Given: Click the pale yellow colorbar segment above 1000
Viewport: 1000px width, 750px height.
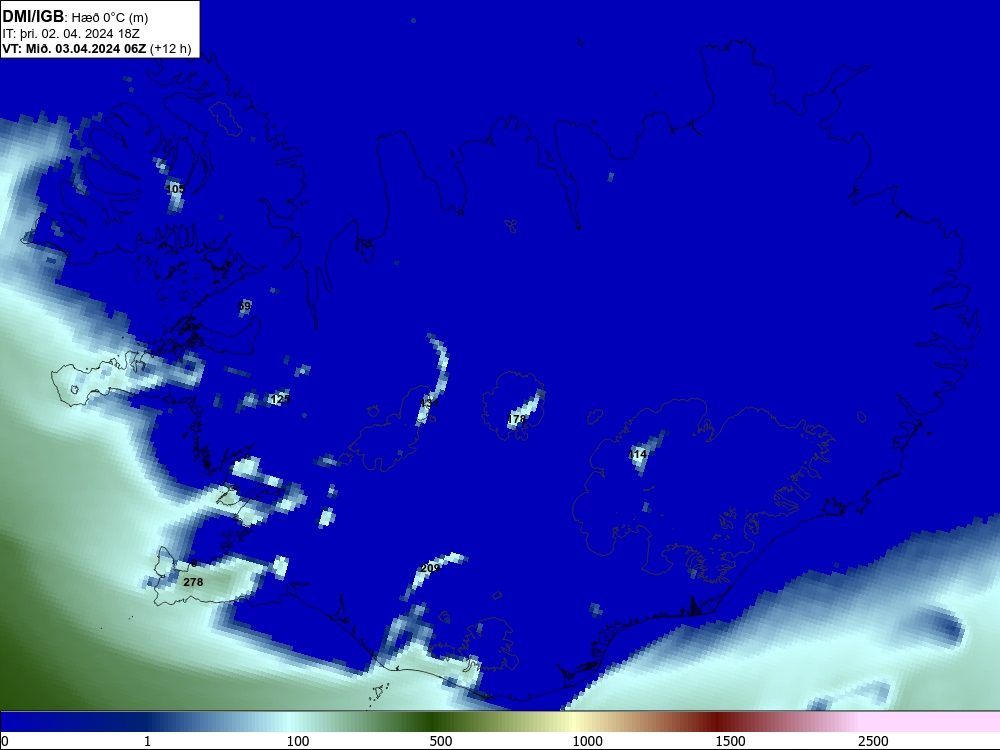Looking at the screenshot, I should [576, 722].
